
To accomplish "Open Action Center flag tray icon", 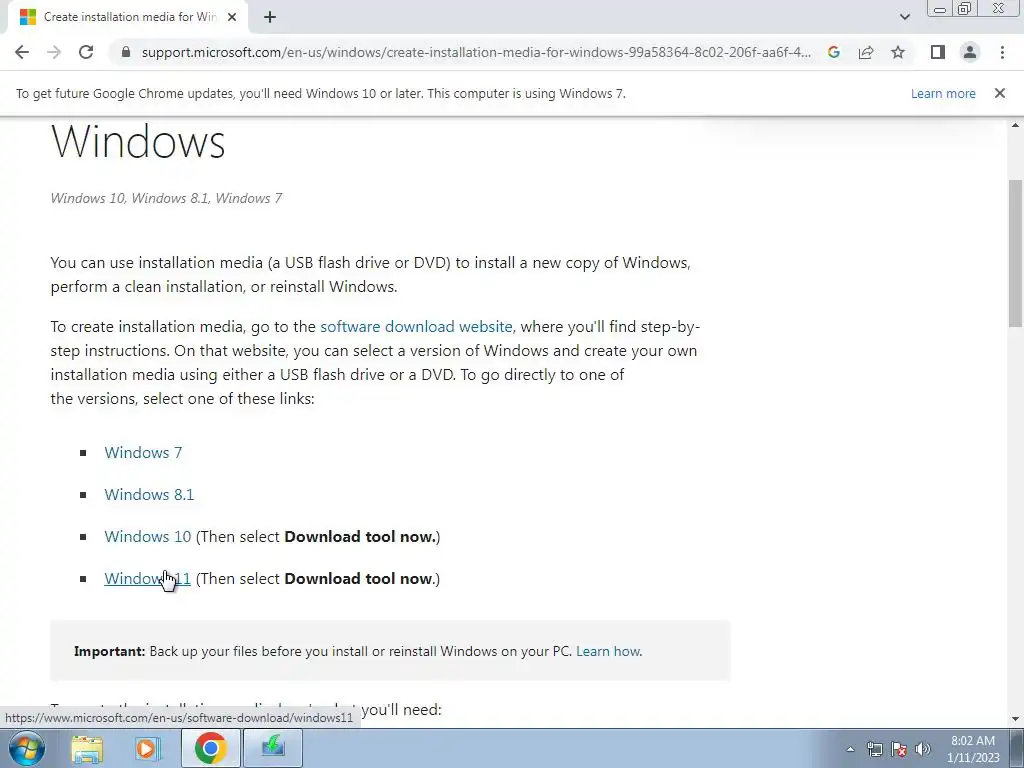I will point(899,749).
